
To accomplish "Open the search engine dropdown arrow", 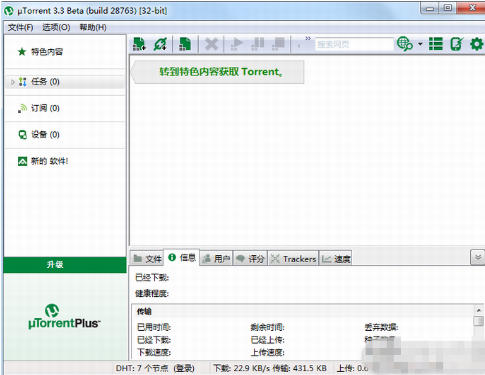I will pos(420,44).
